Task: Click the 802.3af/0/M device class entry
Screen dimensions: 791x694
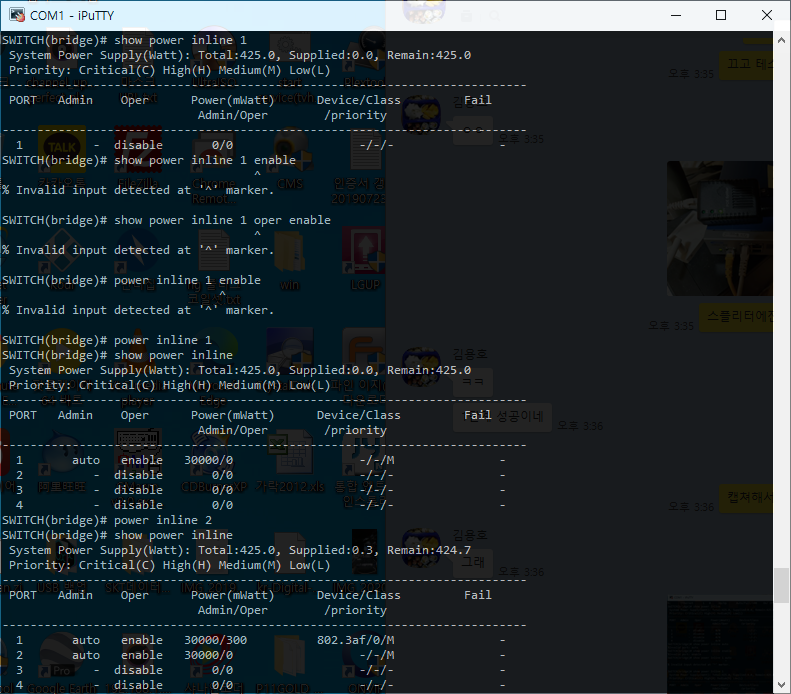Action: click(x=355, y=640)
